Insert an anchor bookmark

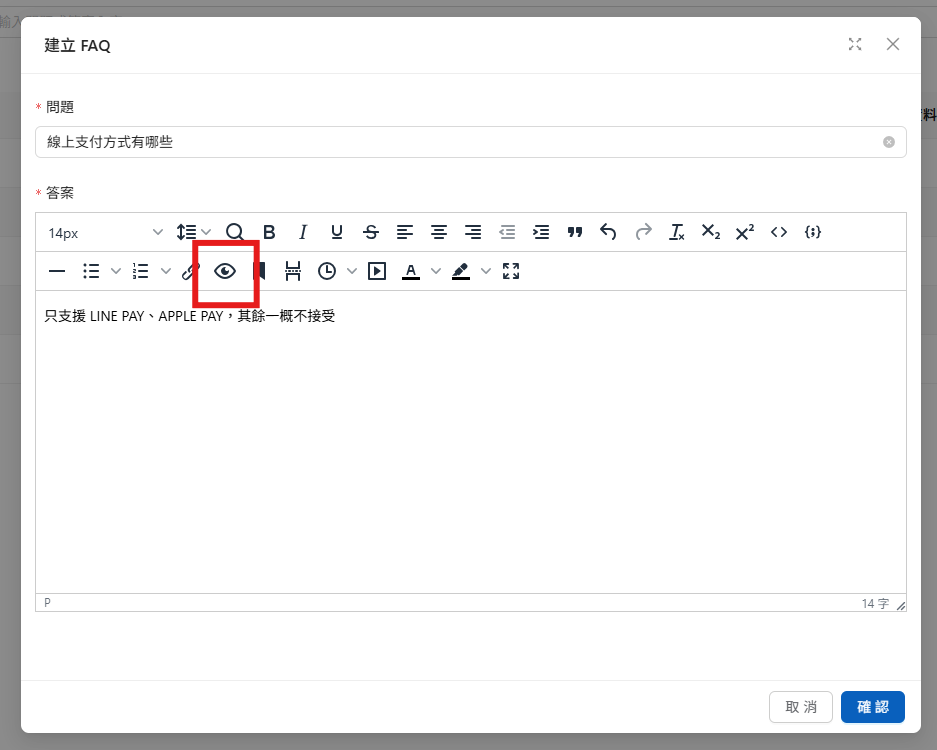pos(260,271)
